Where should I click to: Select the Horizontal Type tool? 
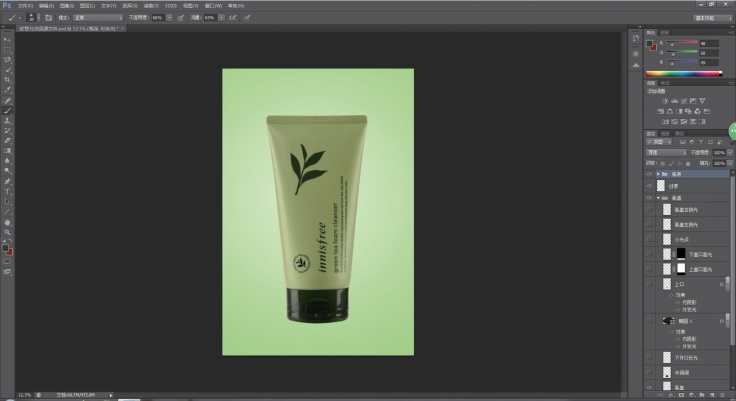[x=8, y=192]
